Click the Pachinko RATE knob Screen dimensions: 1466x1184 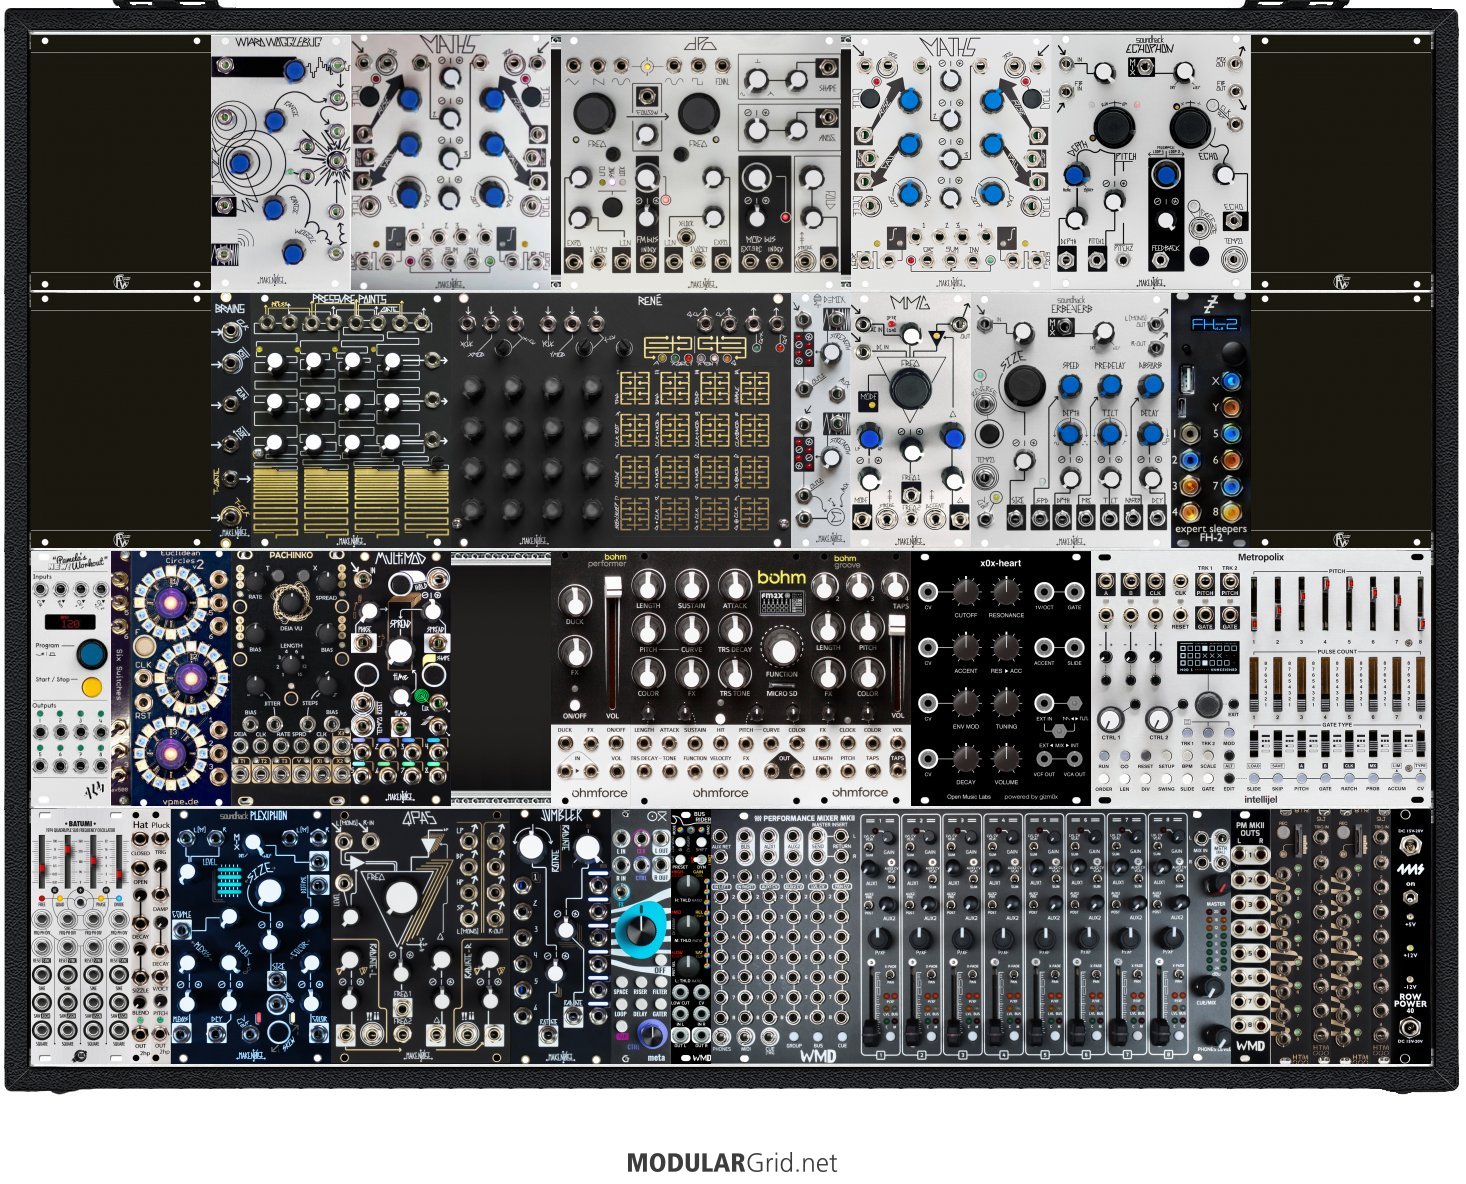254,580
